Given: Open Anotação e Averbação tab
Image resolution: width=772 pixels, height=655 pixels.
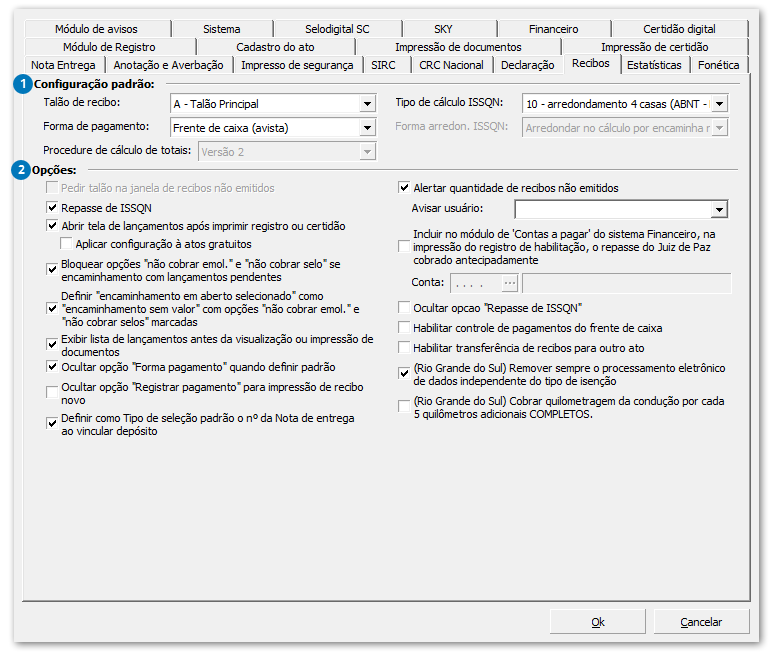Looking at the screenshot, I should (x=168, y=65).
